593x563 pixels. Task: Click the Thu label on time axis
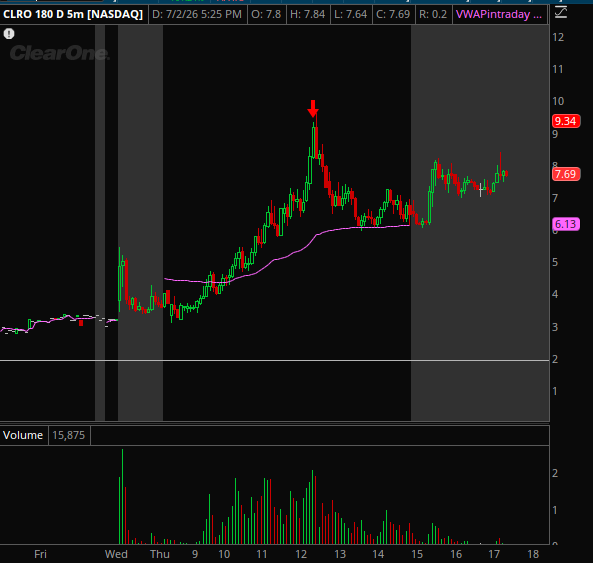pos(160,554)
